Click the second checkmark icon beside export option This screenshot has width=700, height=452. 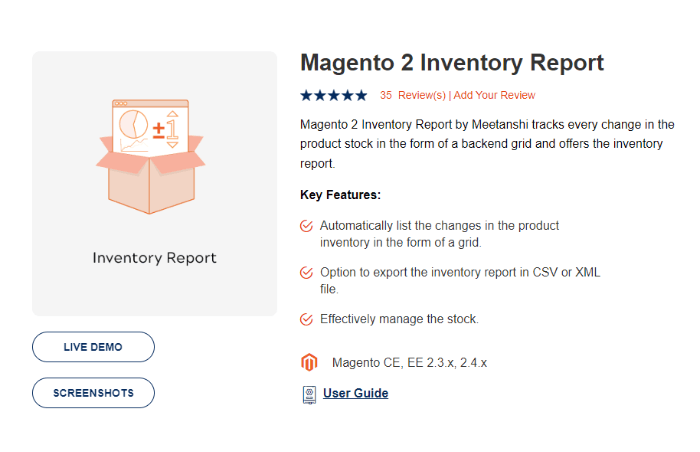(307, 272)
